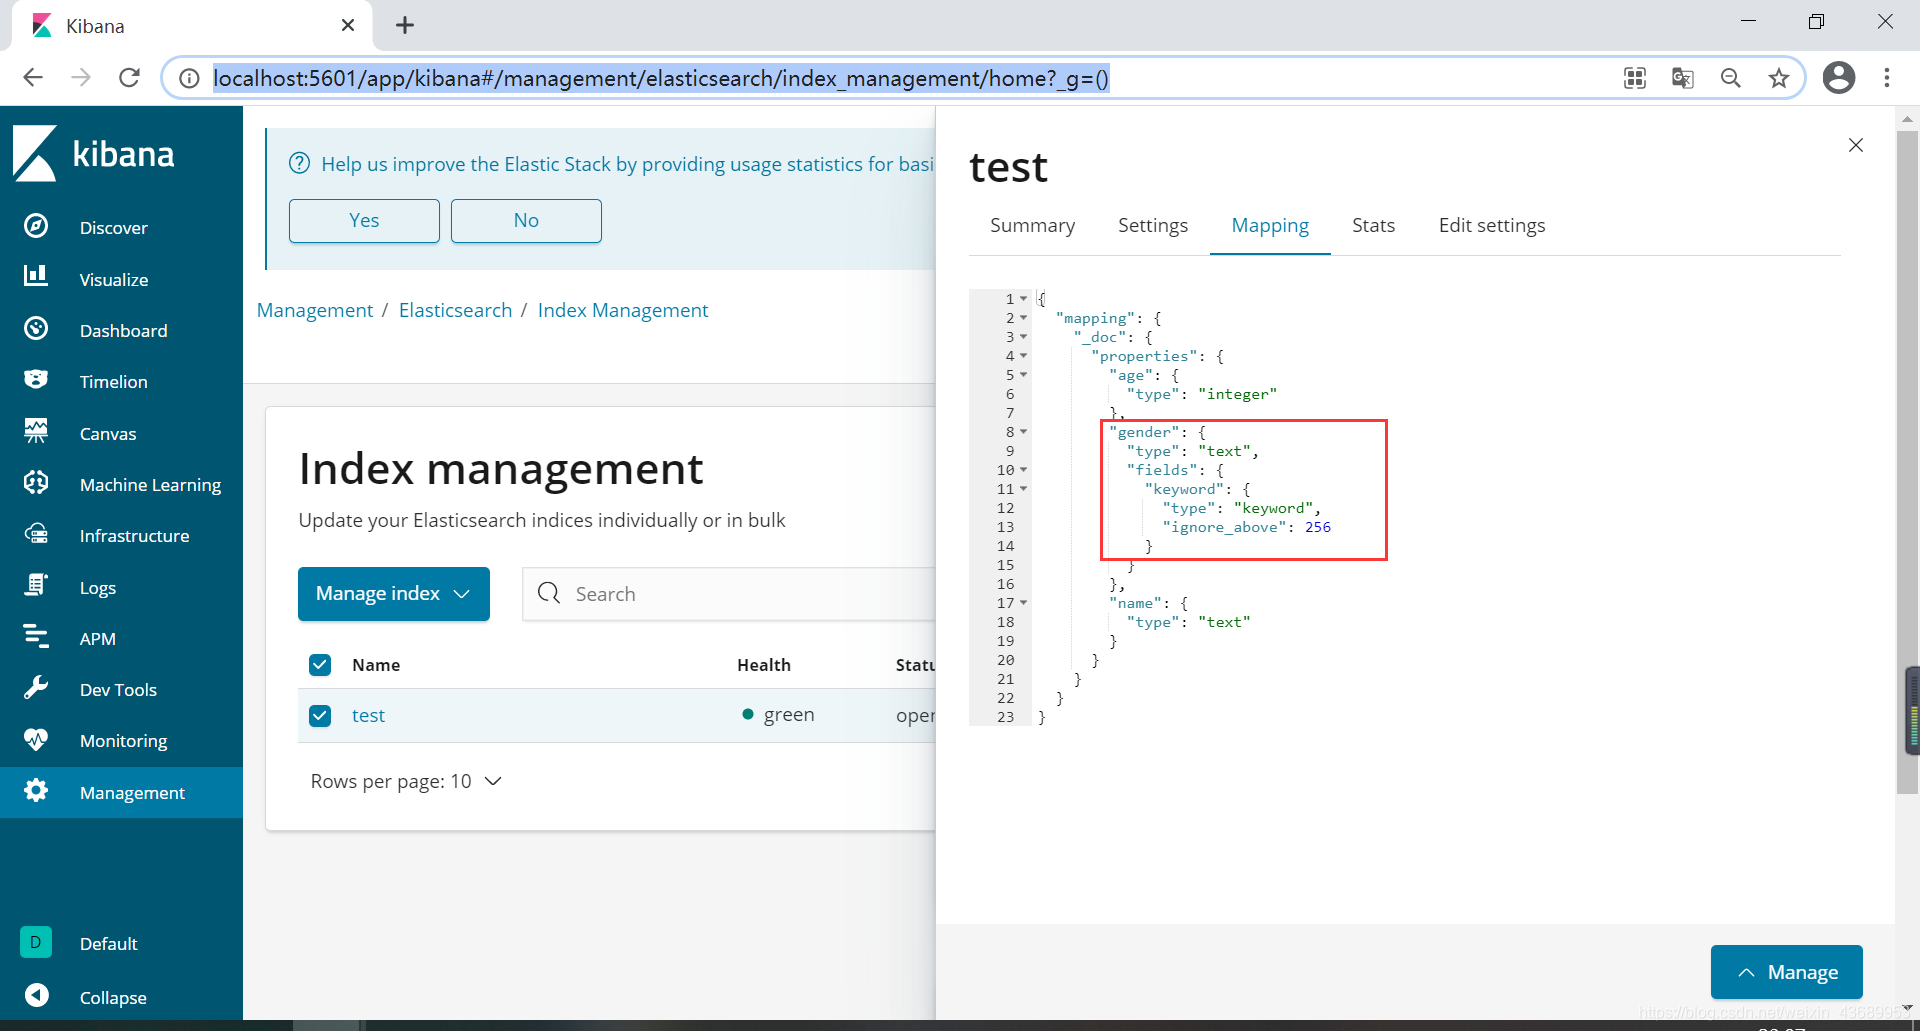Open the Timelion mask icon
Image resolution: width=1920 pixels, height=1031 pixels.
click(x=36, y=381)
